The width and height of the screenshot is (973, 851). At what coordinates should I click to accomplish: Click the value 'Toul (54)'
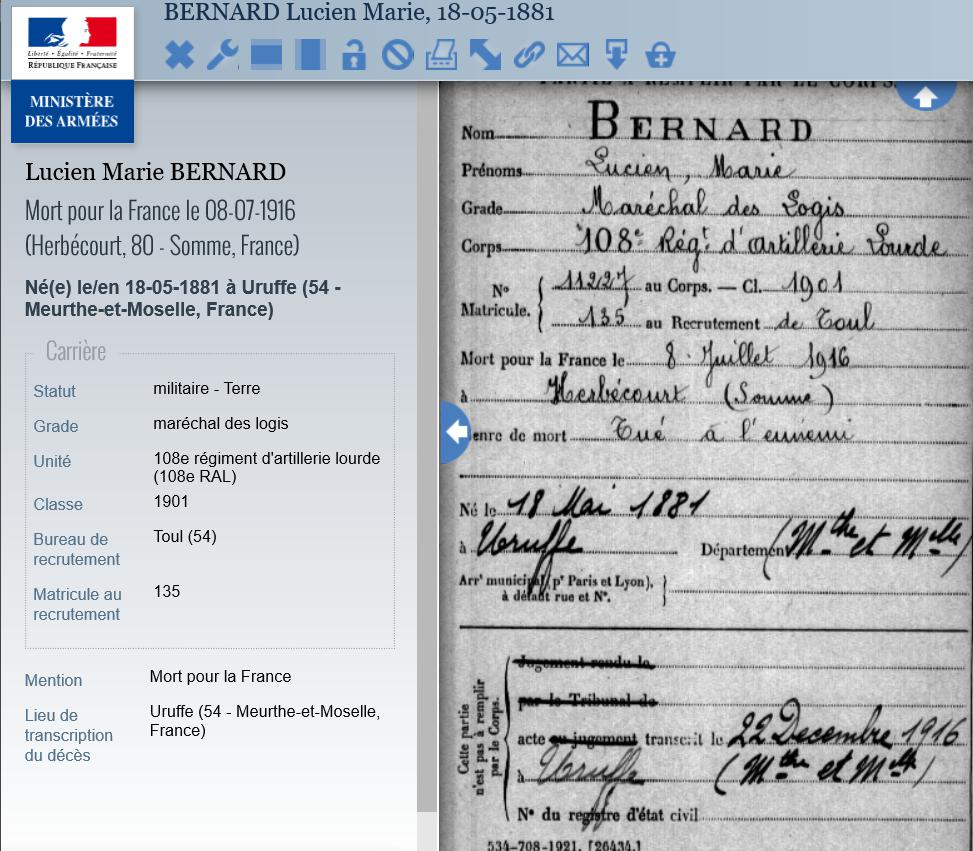(x=185, y=536)
